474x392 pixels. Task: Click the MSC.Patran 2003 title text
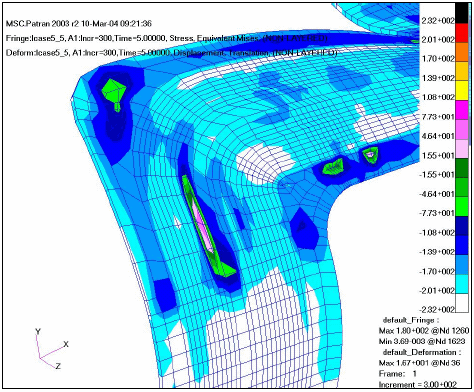(79, 24)
